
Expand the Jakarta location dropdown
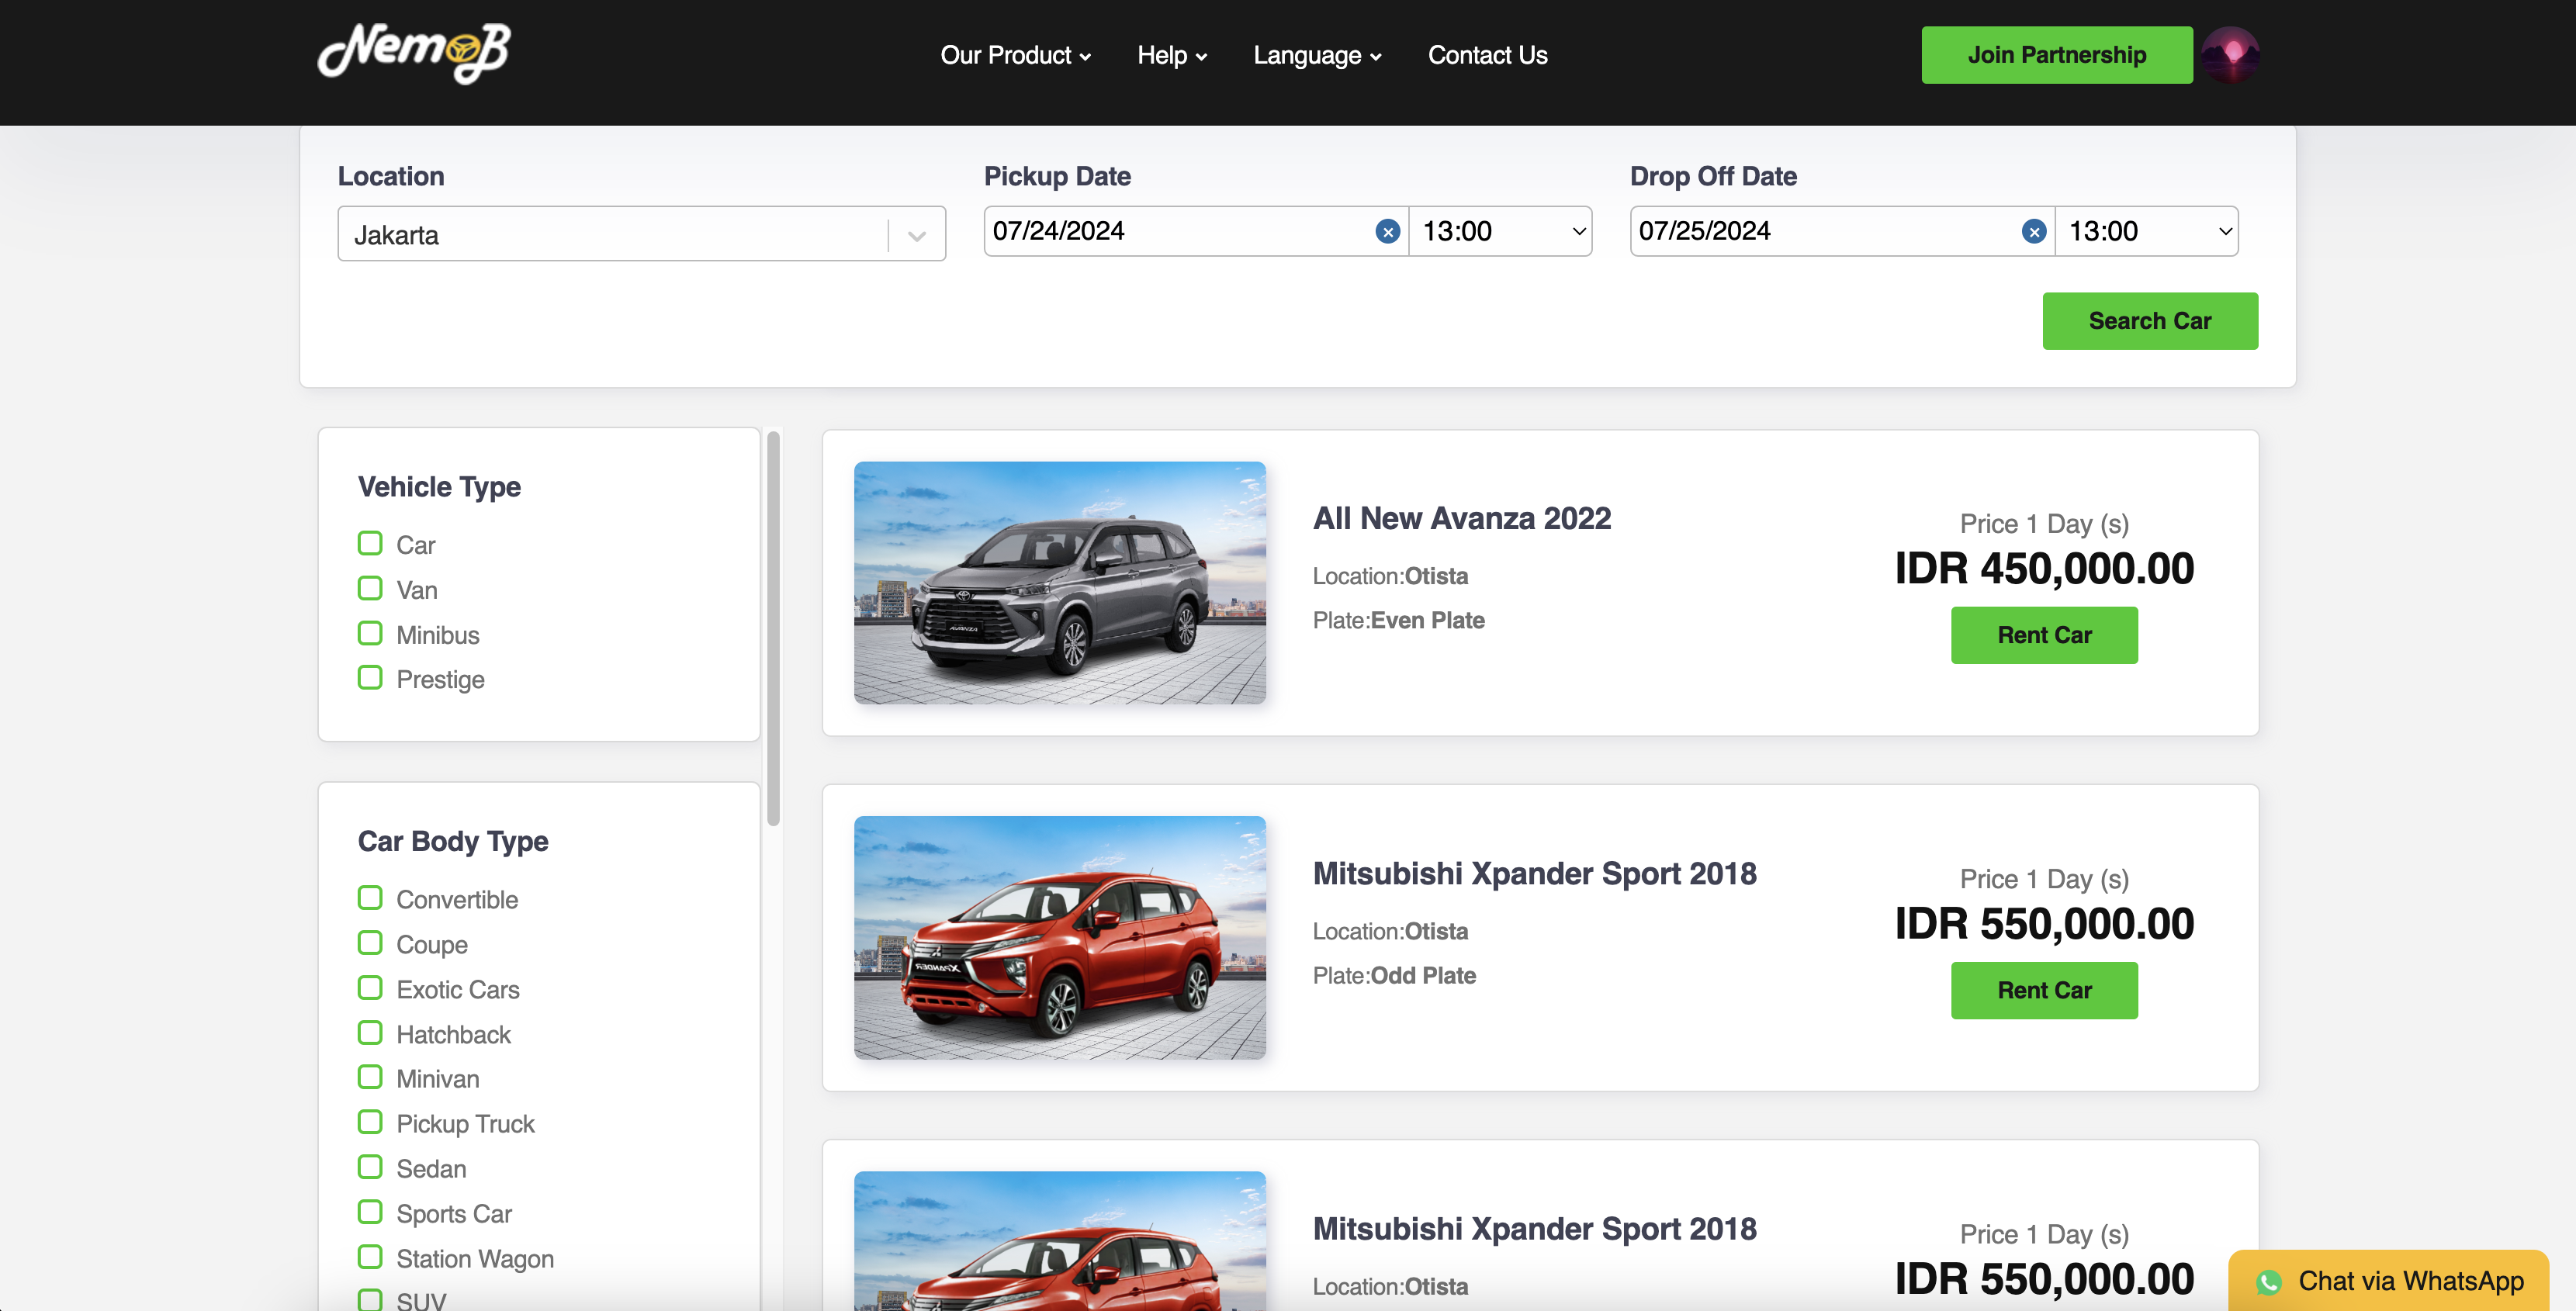(x=916, y=235)
